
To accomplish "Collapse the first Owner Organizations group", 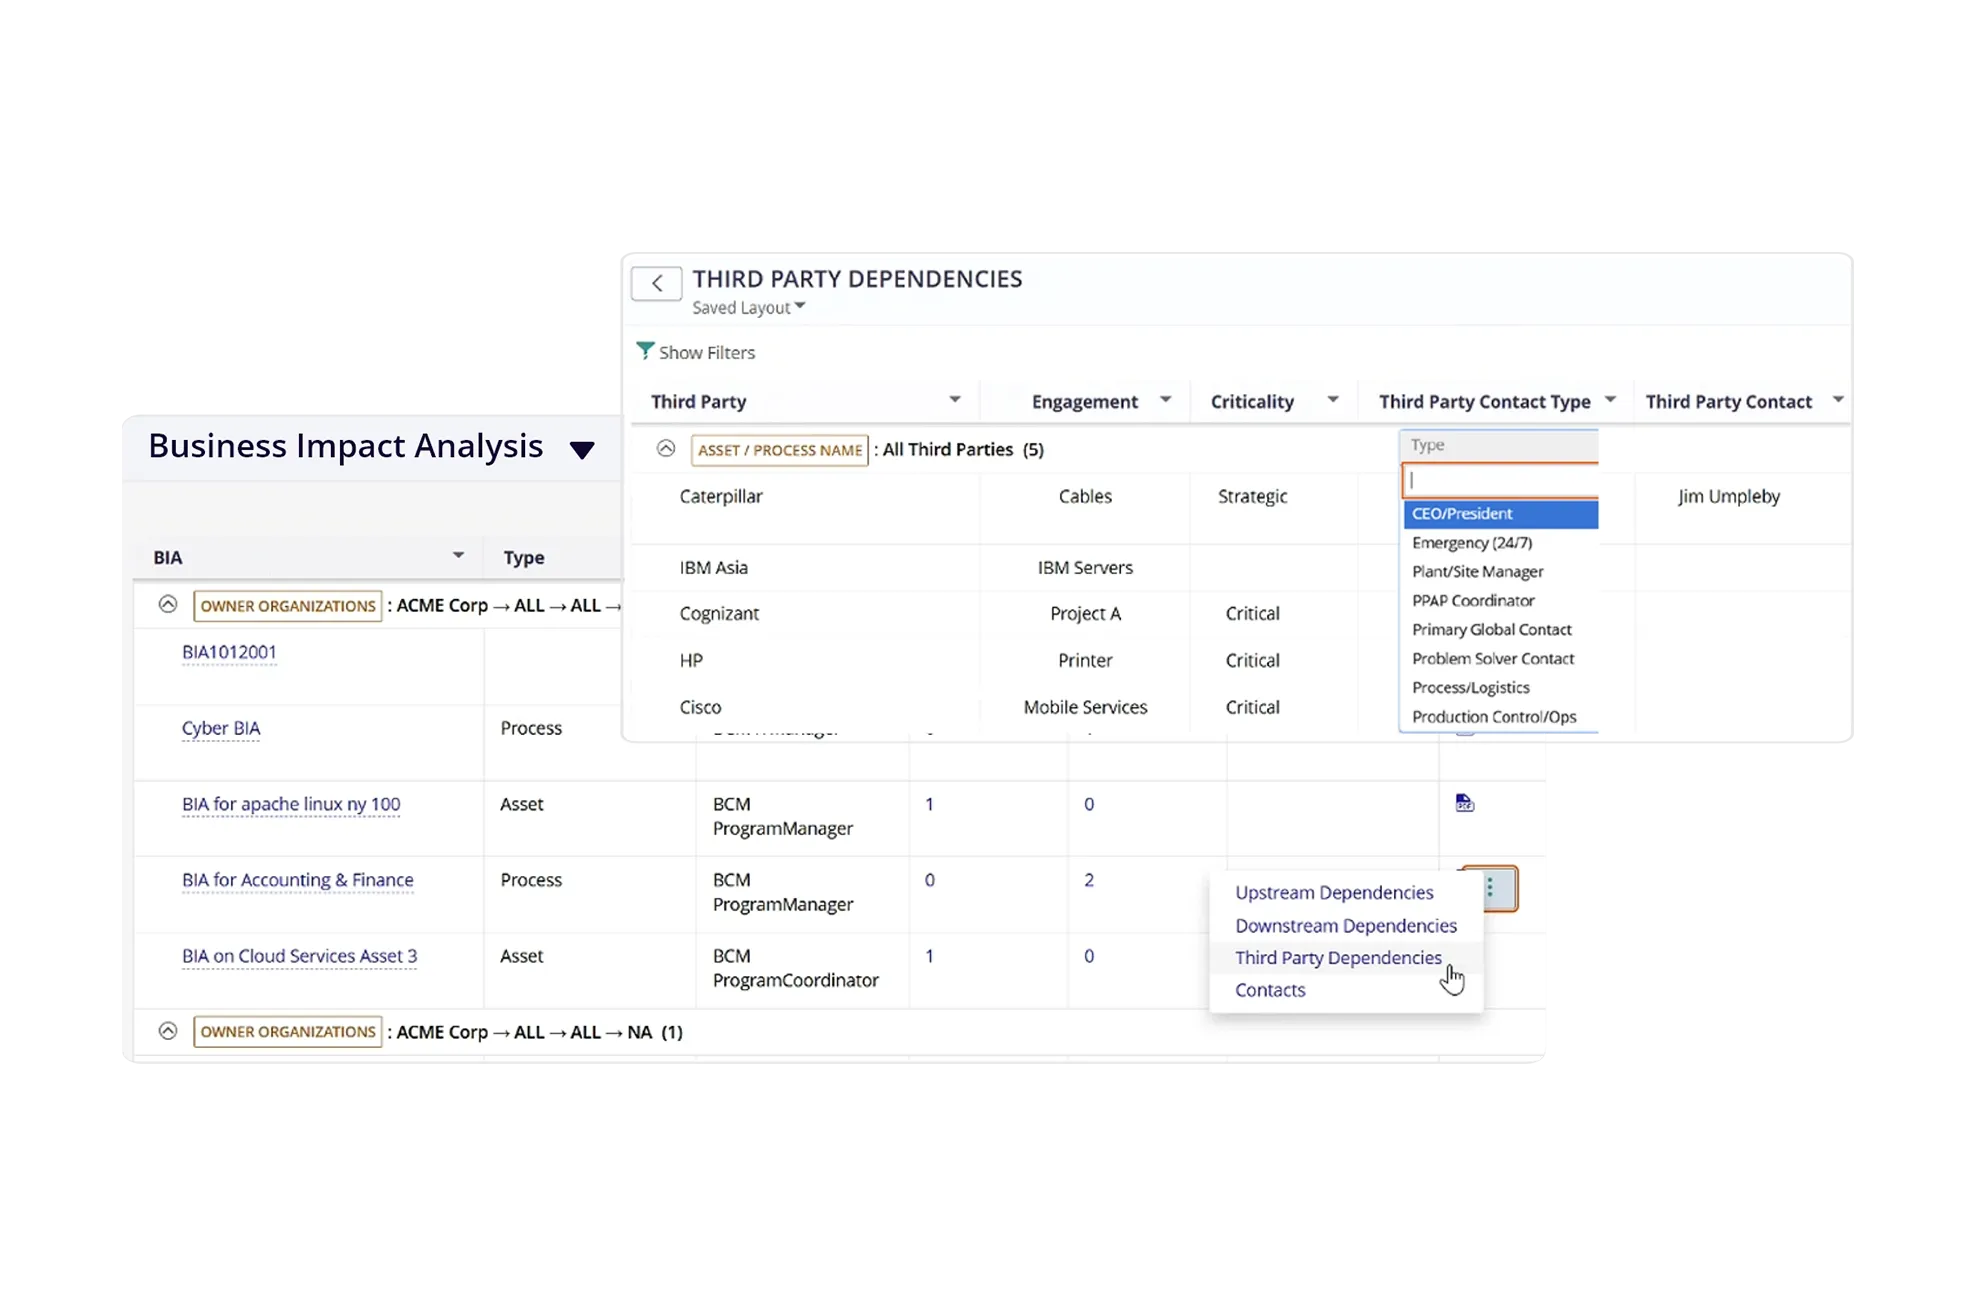I will tap(168, 605).
